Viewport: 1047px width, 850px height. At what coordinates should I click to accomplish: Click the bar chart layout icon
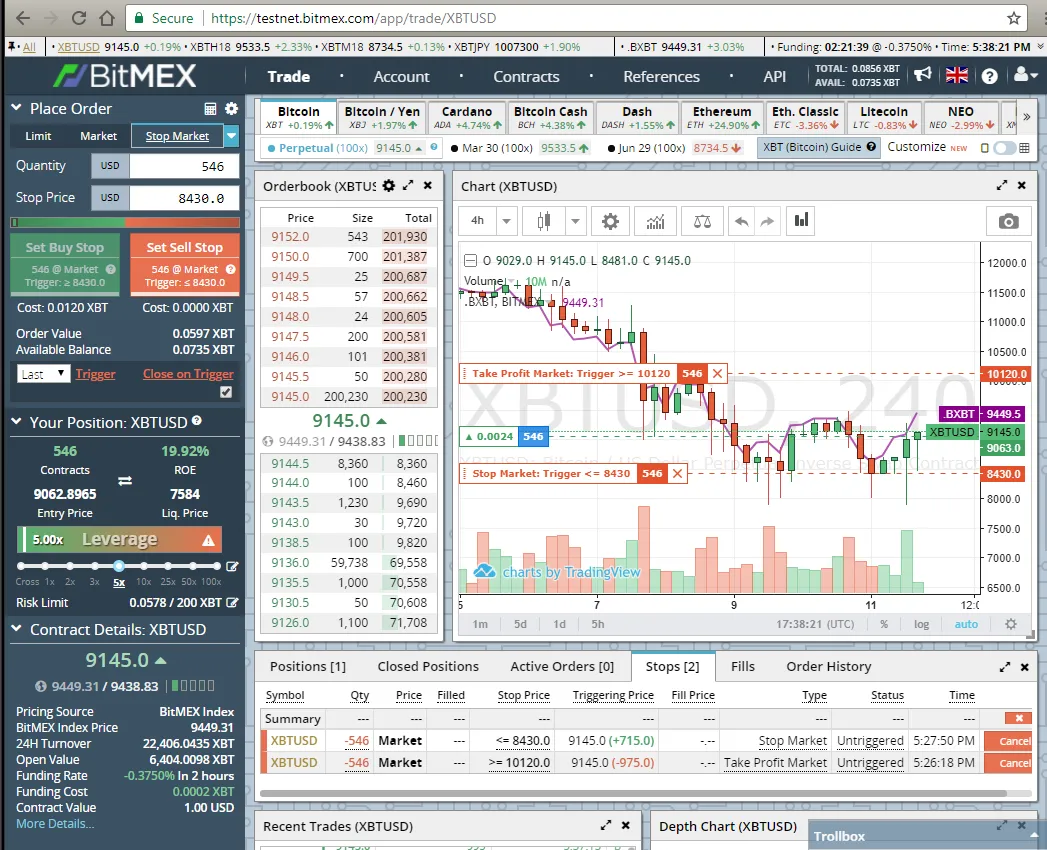point(801,221)
